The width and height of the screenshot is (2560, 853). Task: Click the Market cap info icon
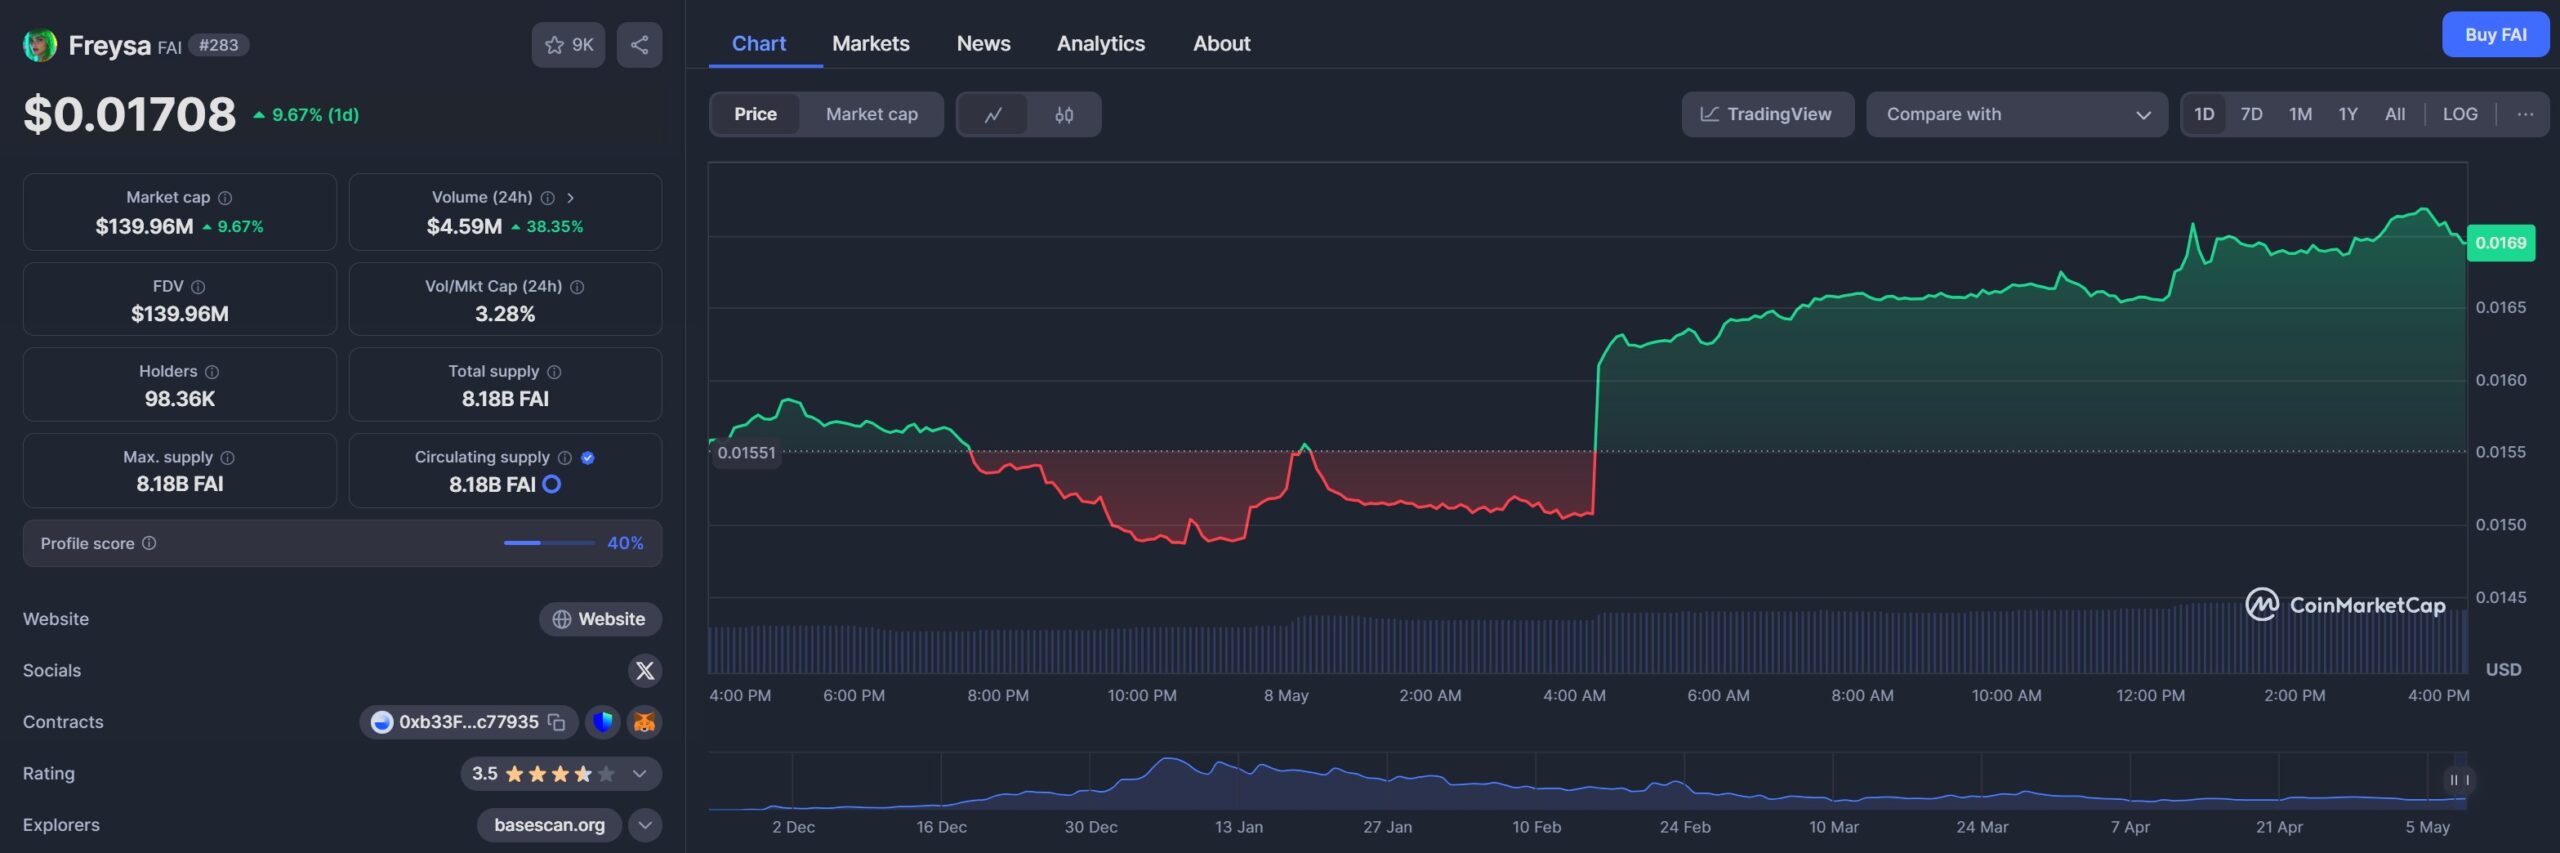(x=225, y=198)
